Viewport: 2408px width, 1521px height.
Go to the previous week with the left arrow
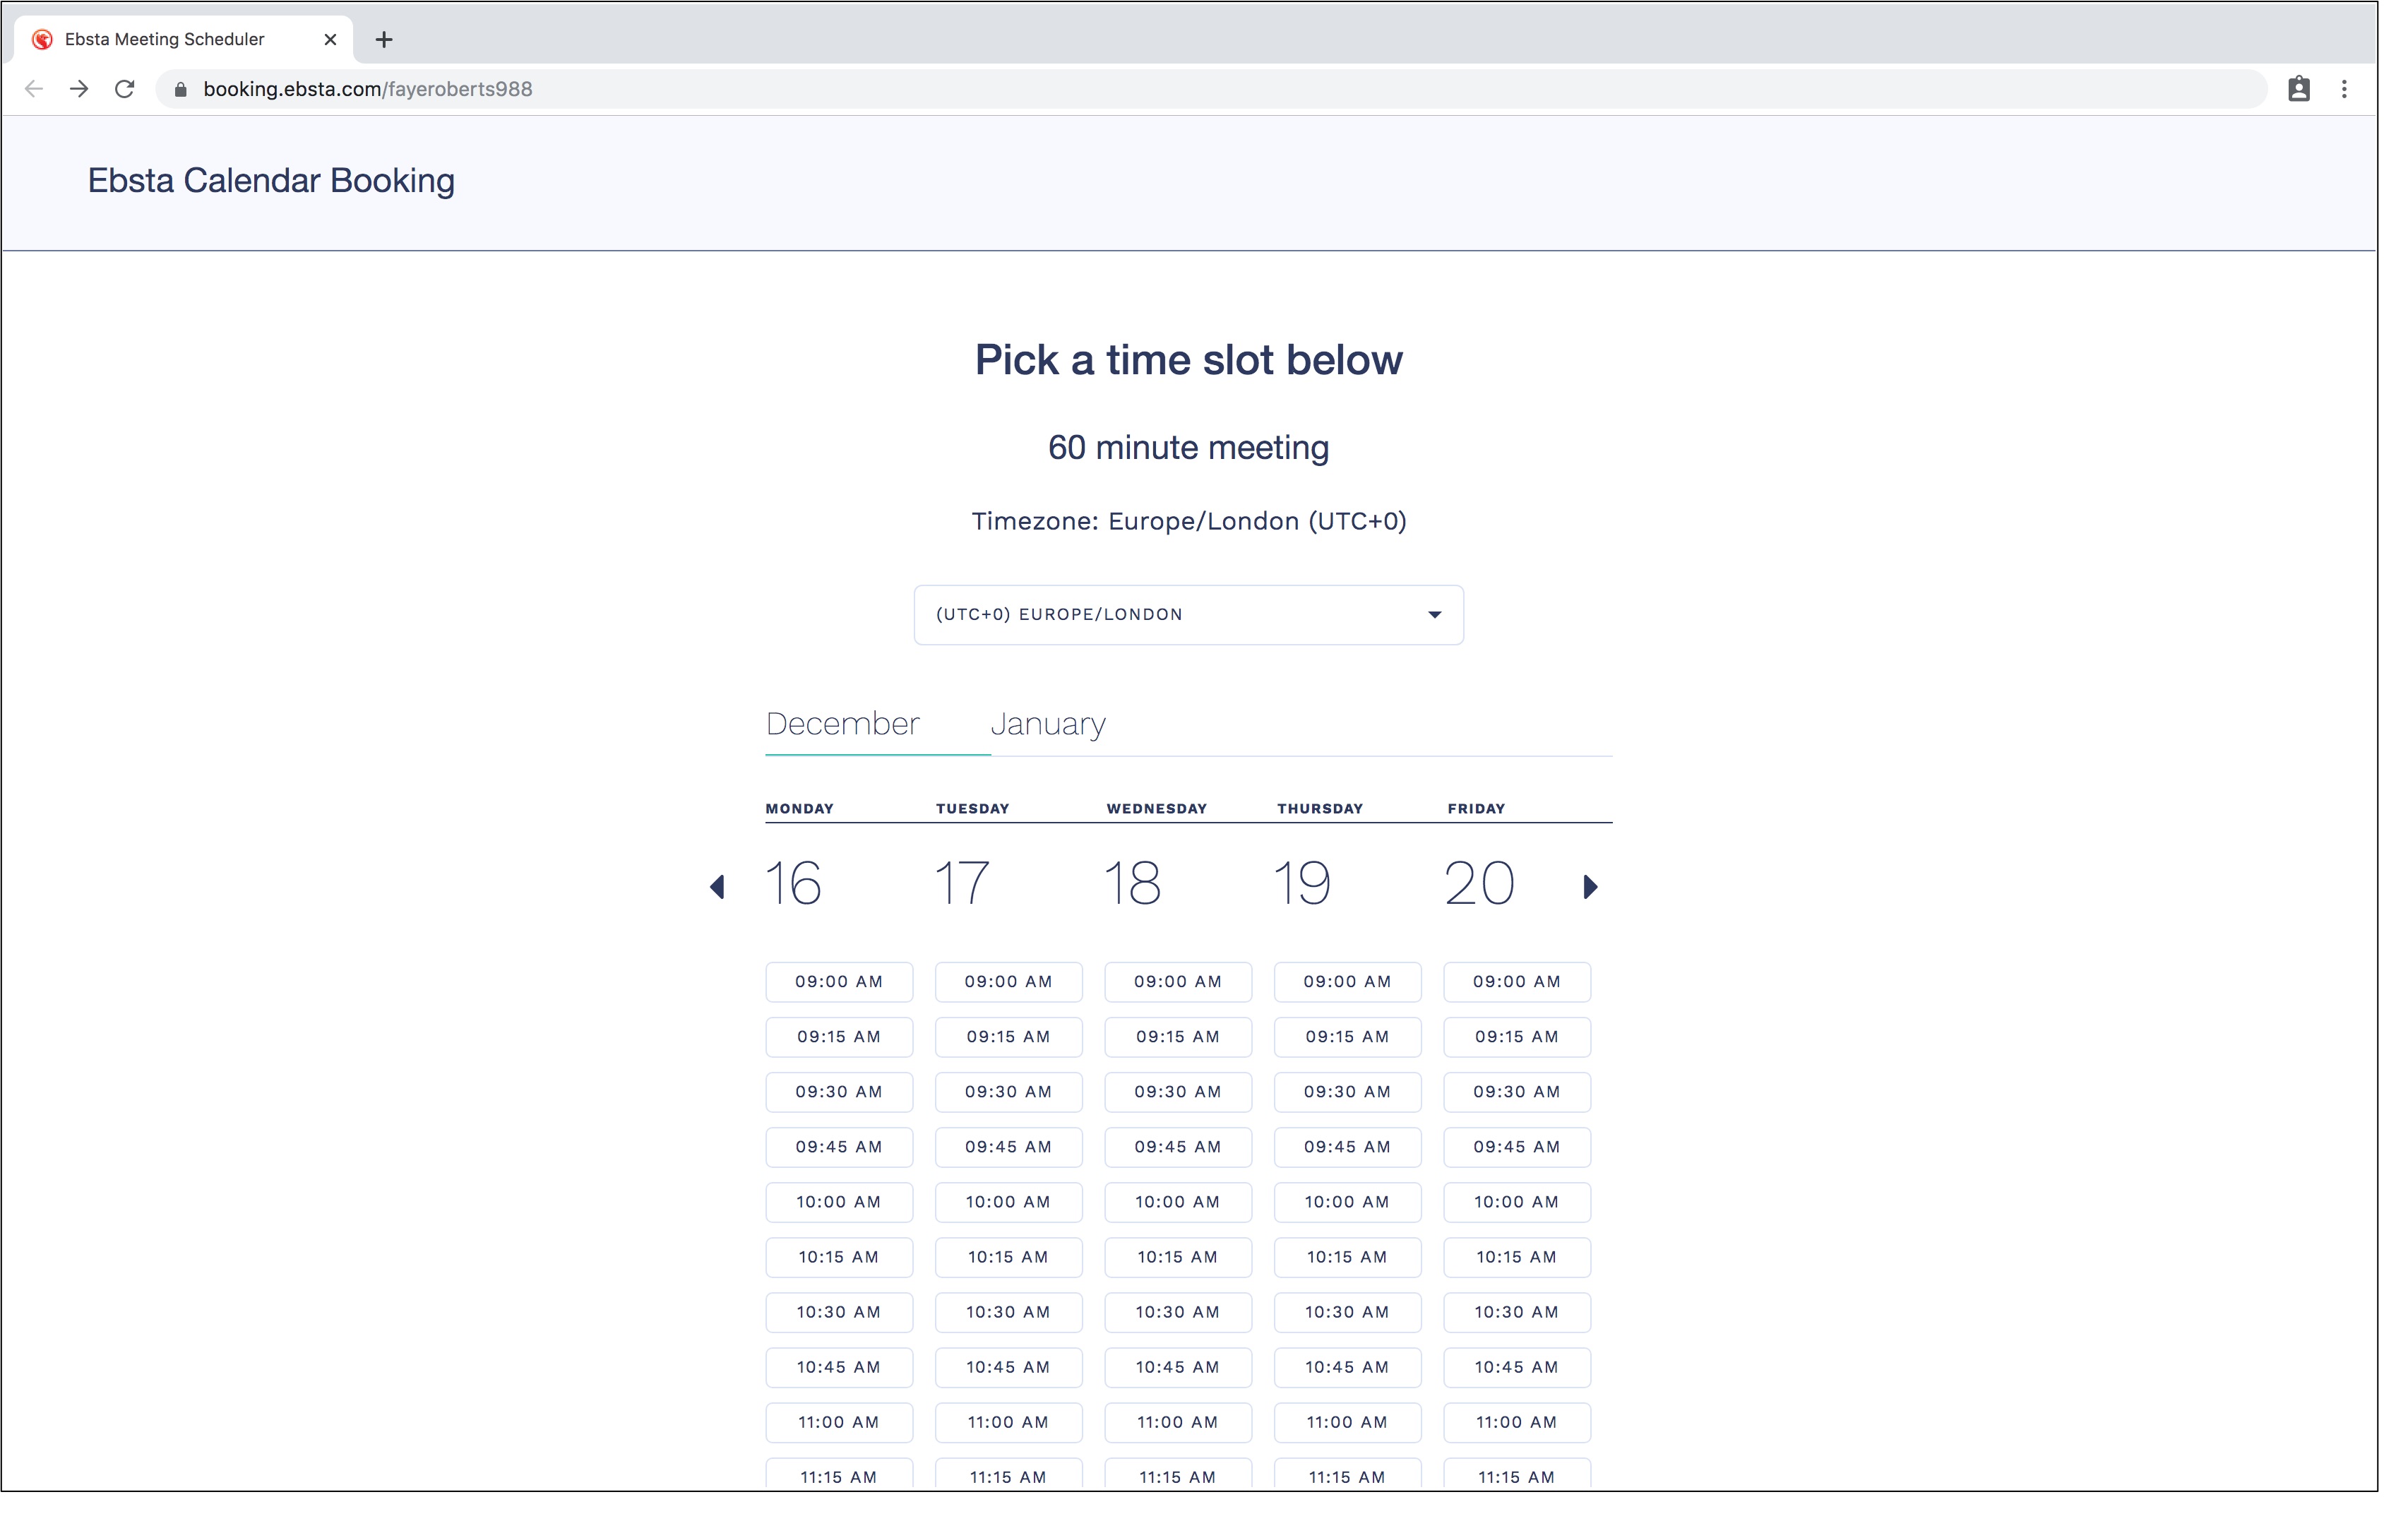point(717,886)
